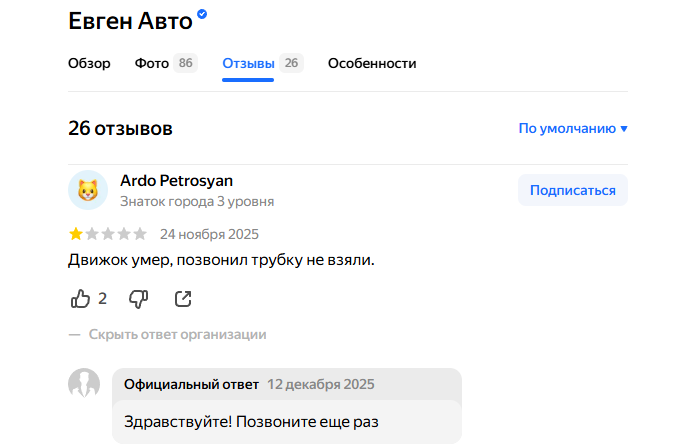Click the fifth empty rating star
Image resolution: width=690 pixels, height=447 pixels.
(139, 235)
